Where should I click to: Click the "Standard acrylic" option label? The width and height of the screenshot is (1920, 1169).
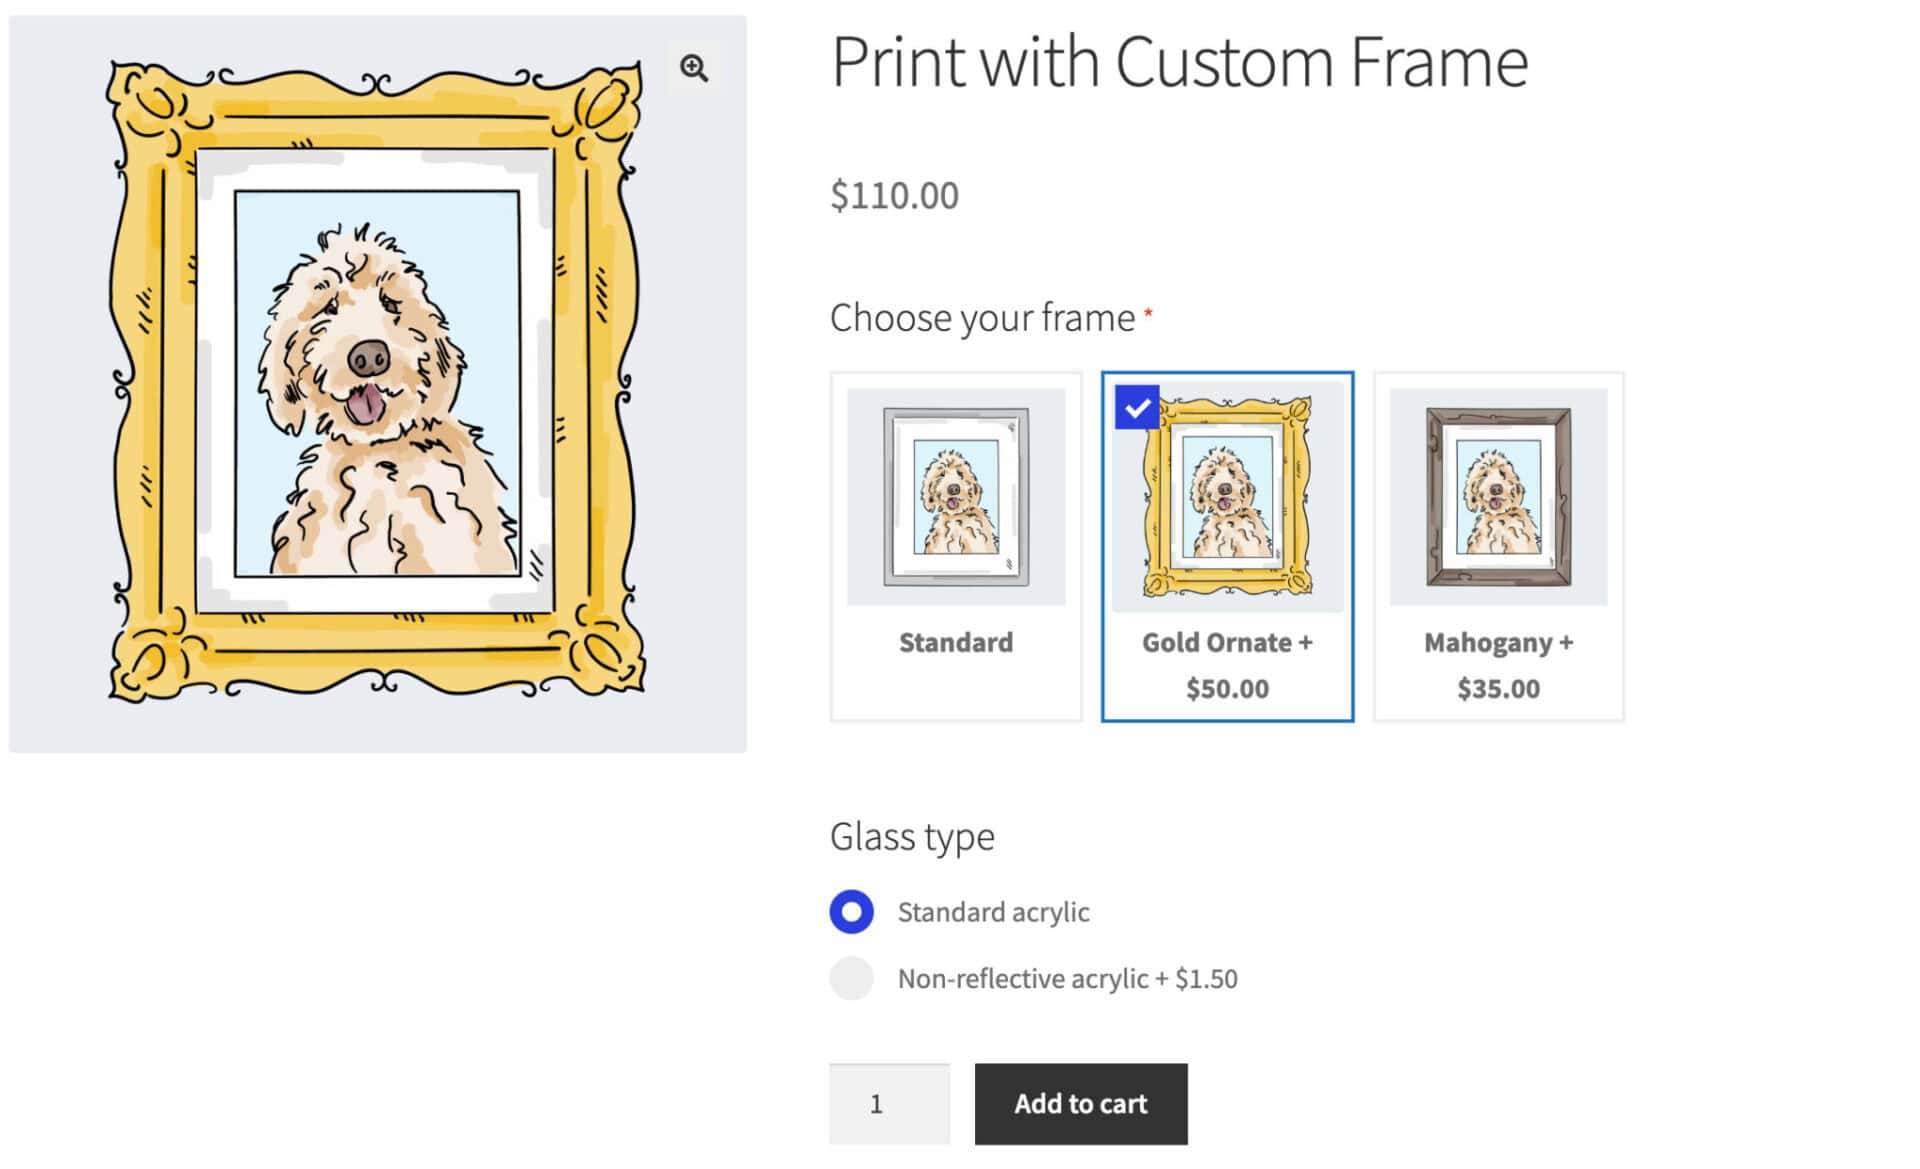(993, 912)
